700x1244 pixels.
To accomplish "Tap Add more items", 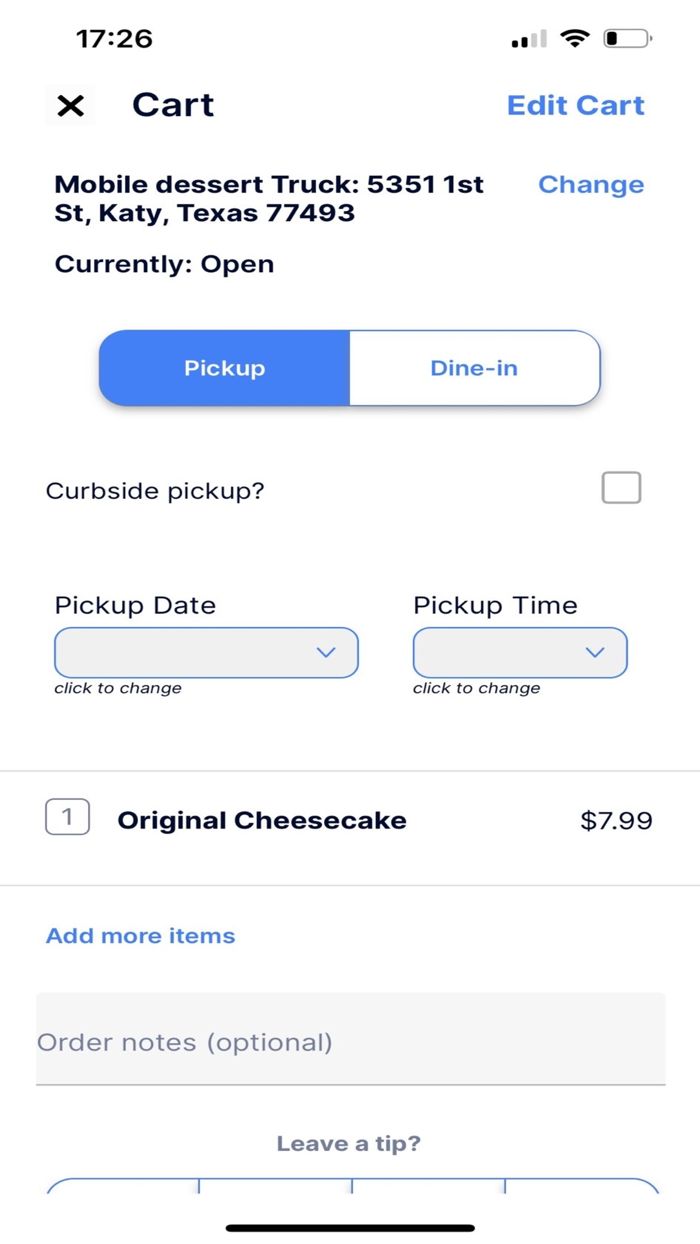I will 141,936.
